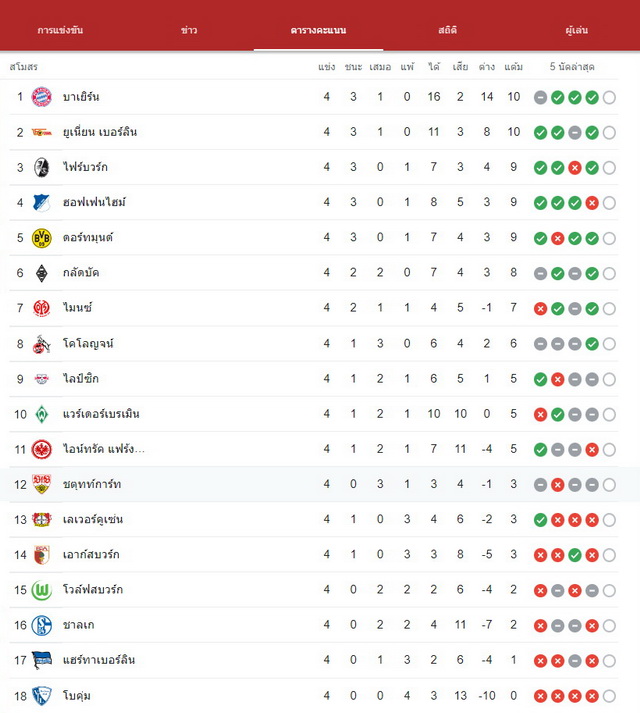Click Bayern's empty upcoming match circle
640x713 pixels.
click(x=609, y=97)
